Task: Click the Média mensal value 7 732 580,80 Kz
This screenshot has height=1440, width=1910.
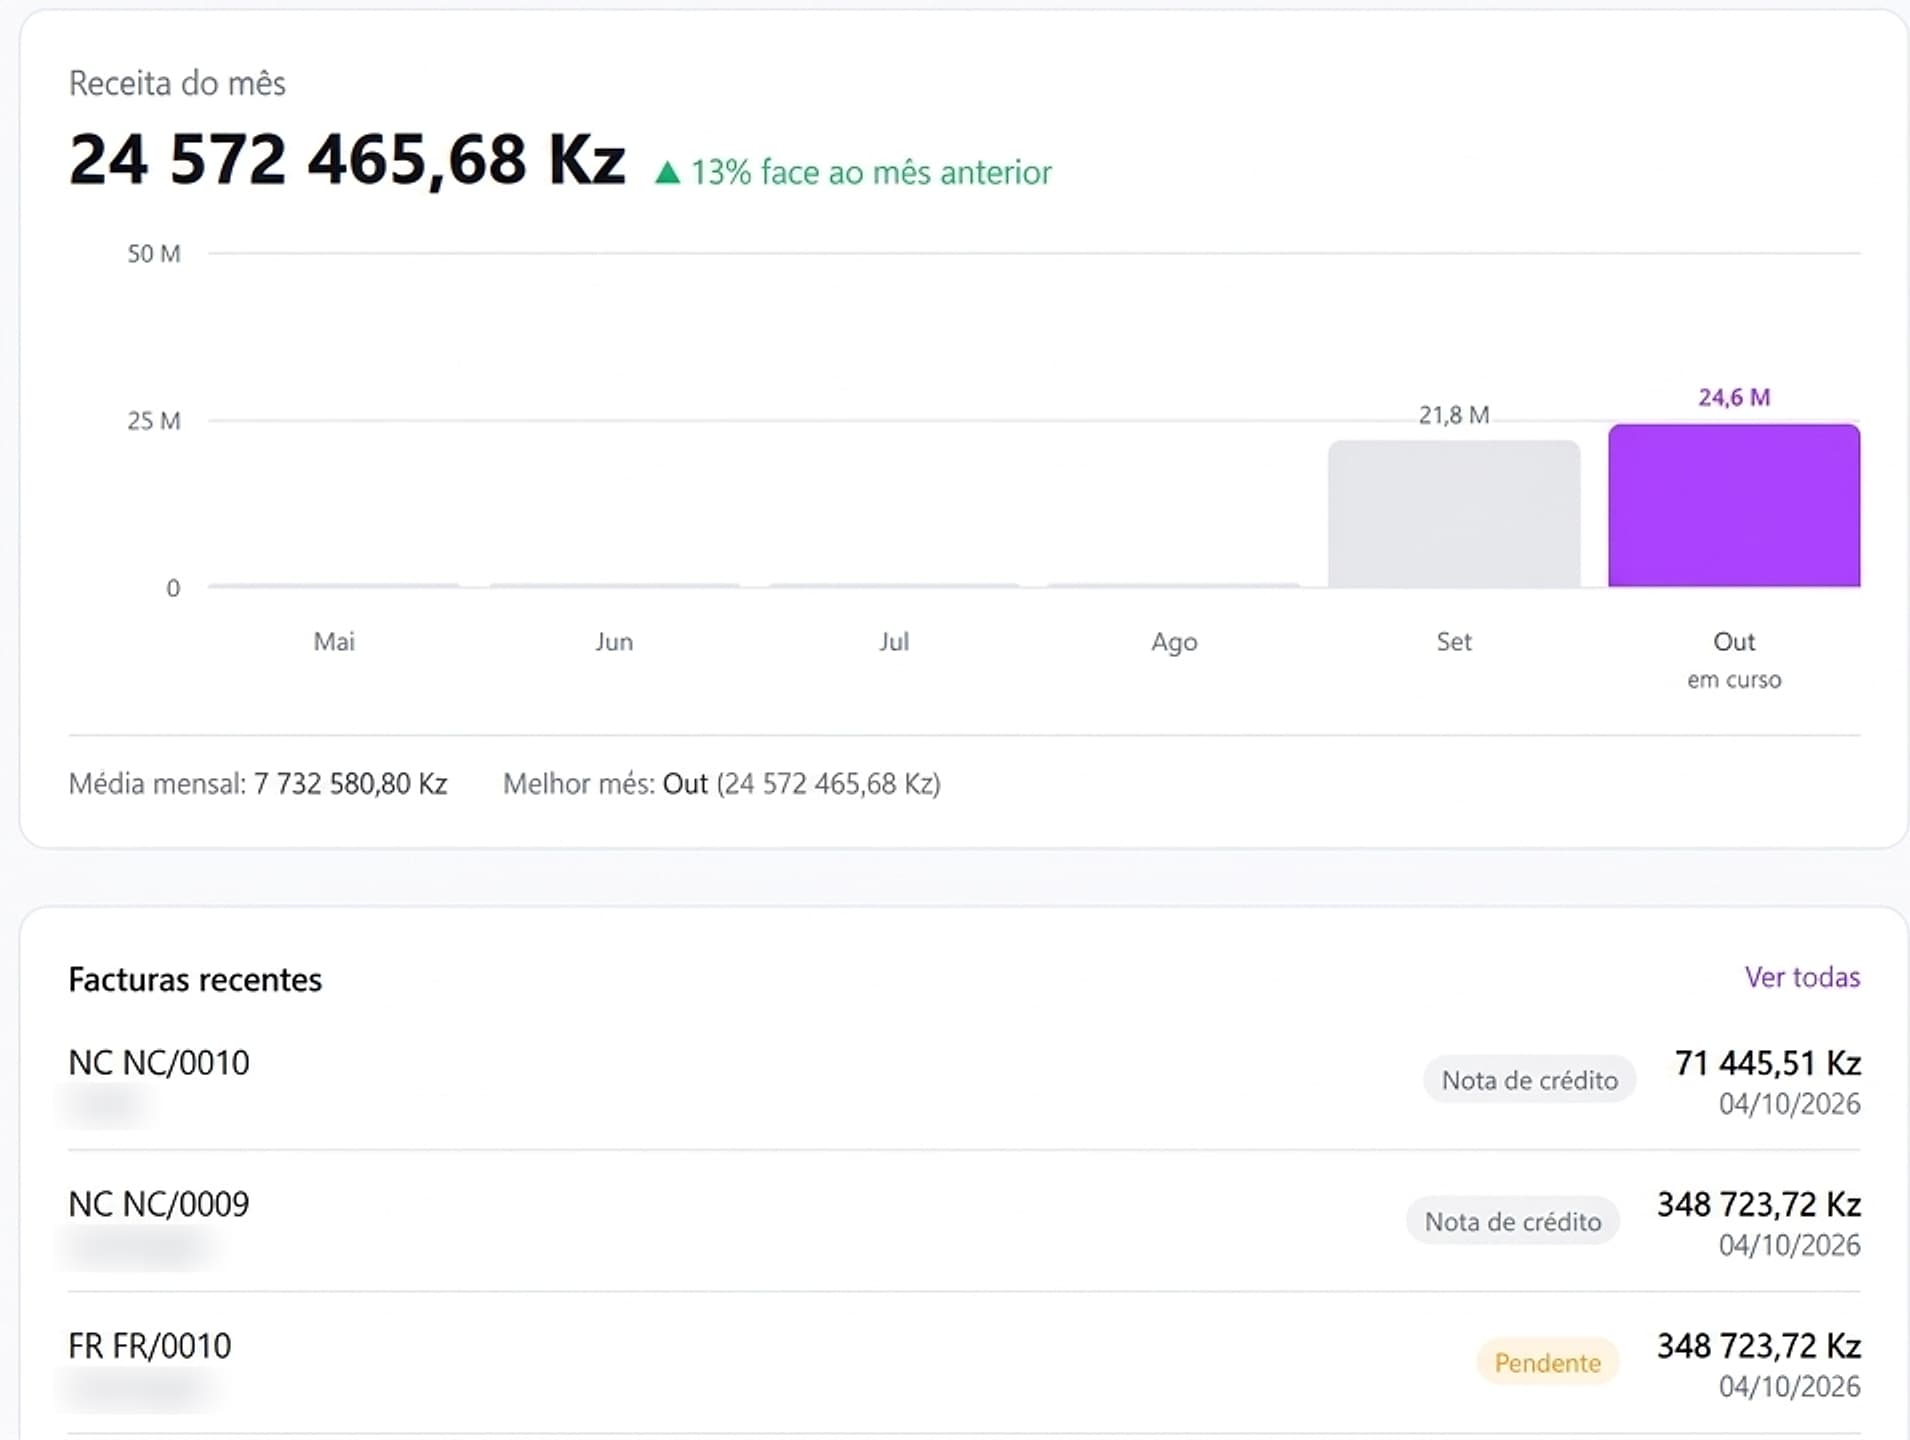Action: click(350, 783)
